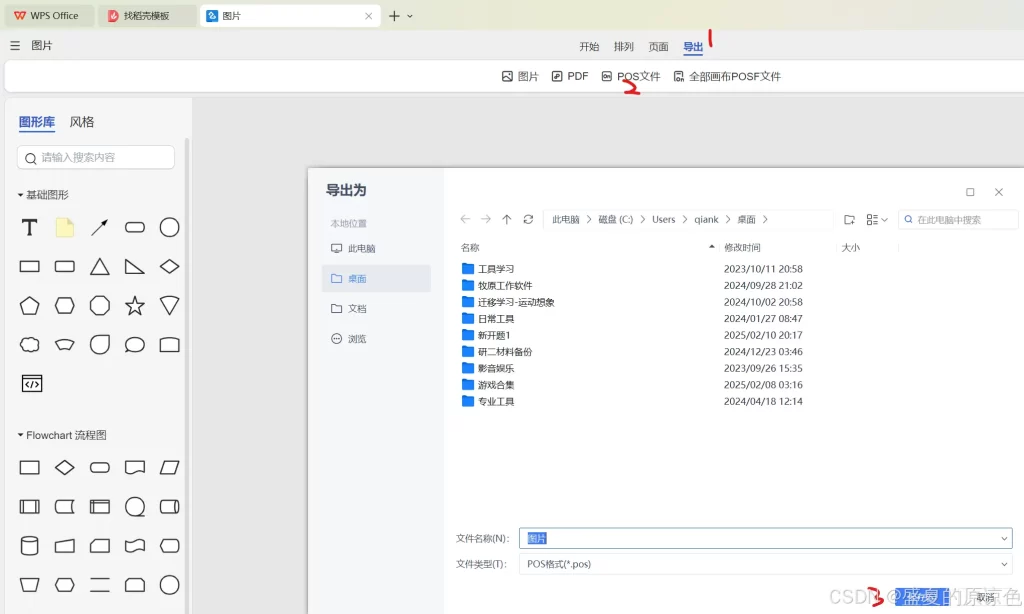Change the folder view mode dropdown
Screen dimensions: 1024x614
tap(875, 219)
